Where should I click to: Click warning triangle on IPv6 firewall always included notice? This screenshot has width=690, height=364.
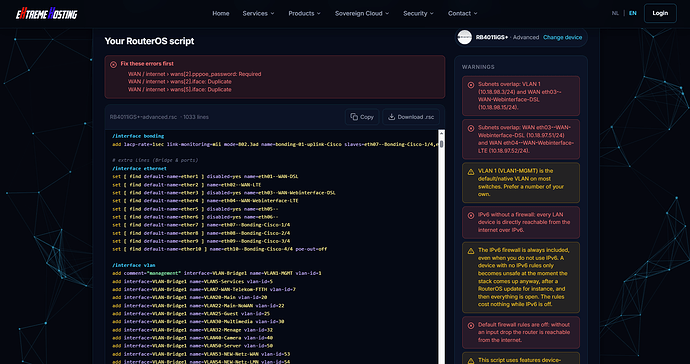coord(471,251)
